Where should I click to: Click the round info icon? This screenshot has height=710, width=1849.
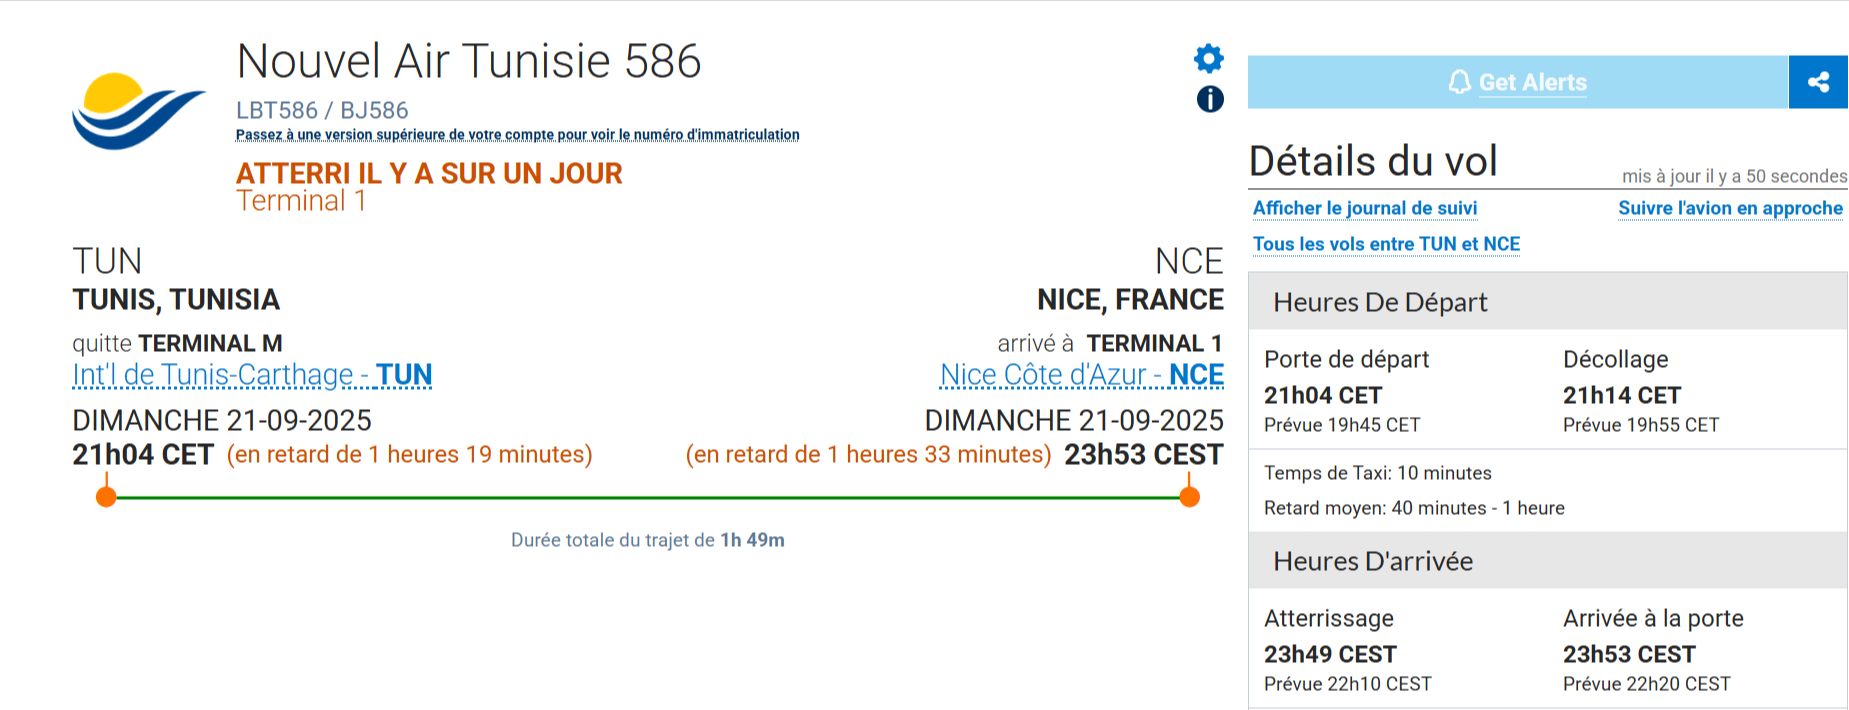point(1210,99)
